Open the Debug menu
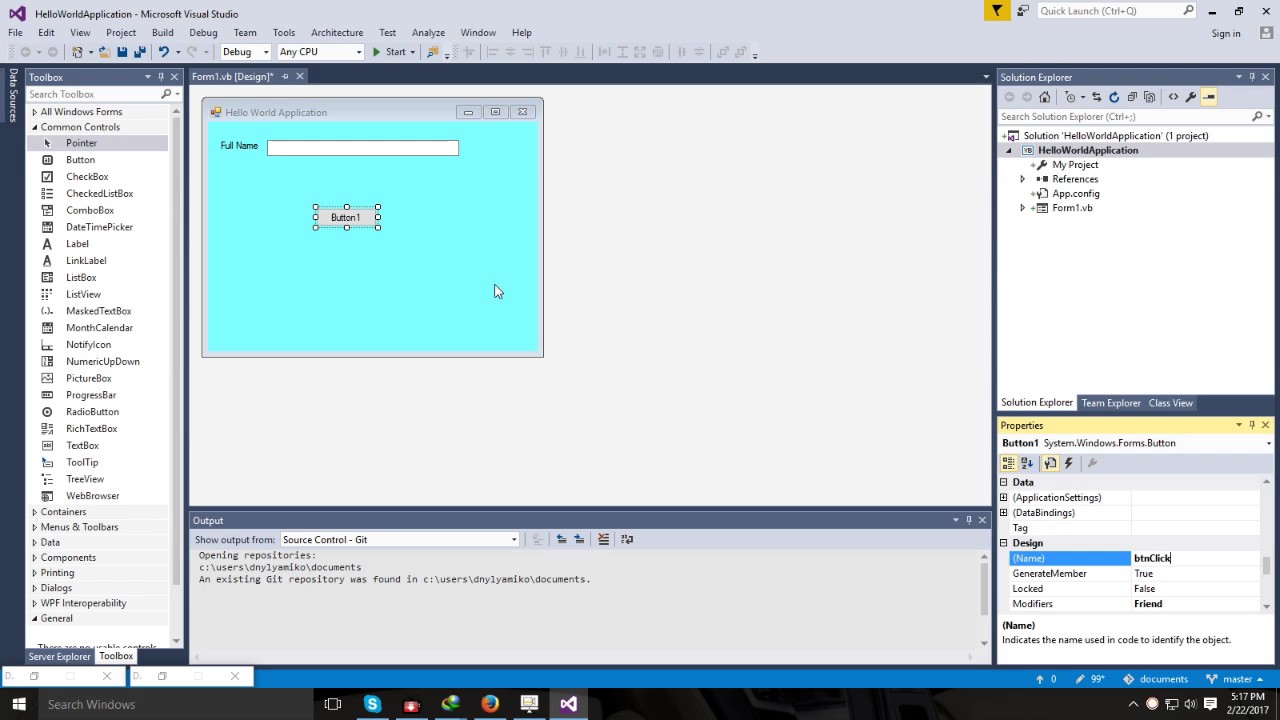Viewport: 1280px width, 720px height. [x=203, y=33]
